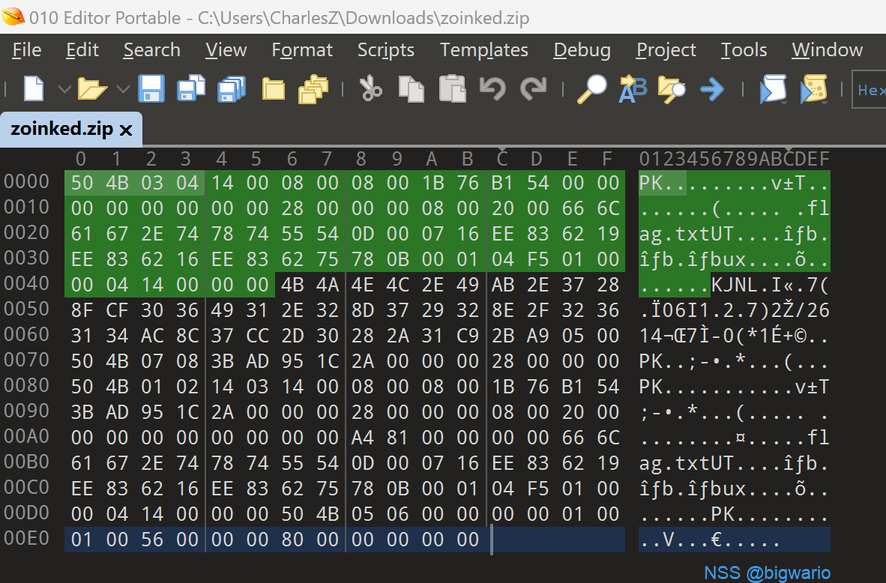Open the Debug menu

[582, 50]
